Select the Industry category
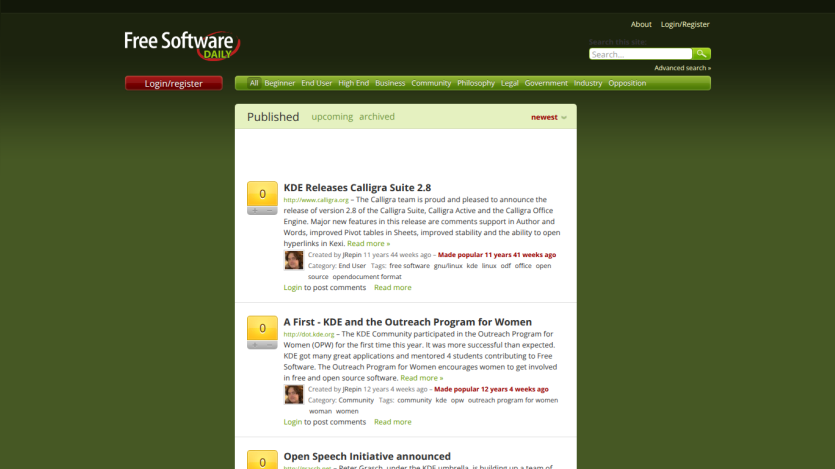 pos(588,83)
